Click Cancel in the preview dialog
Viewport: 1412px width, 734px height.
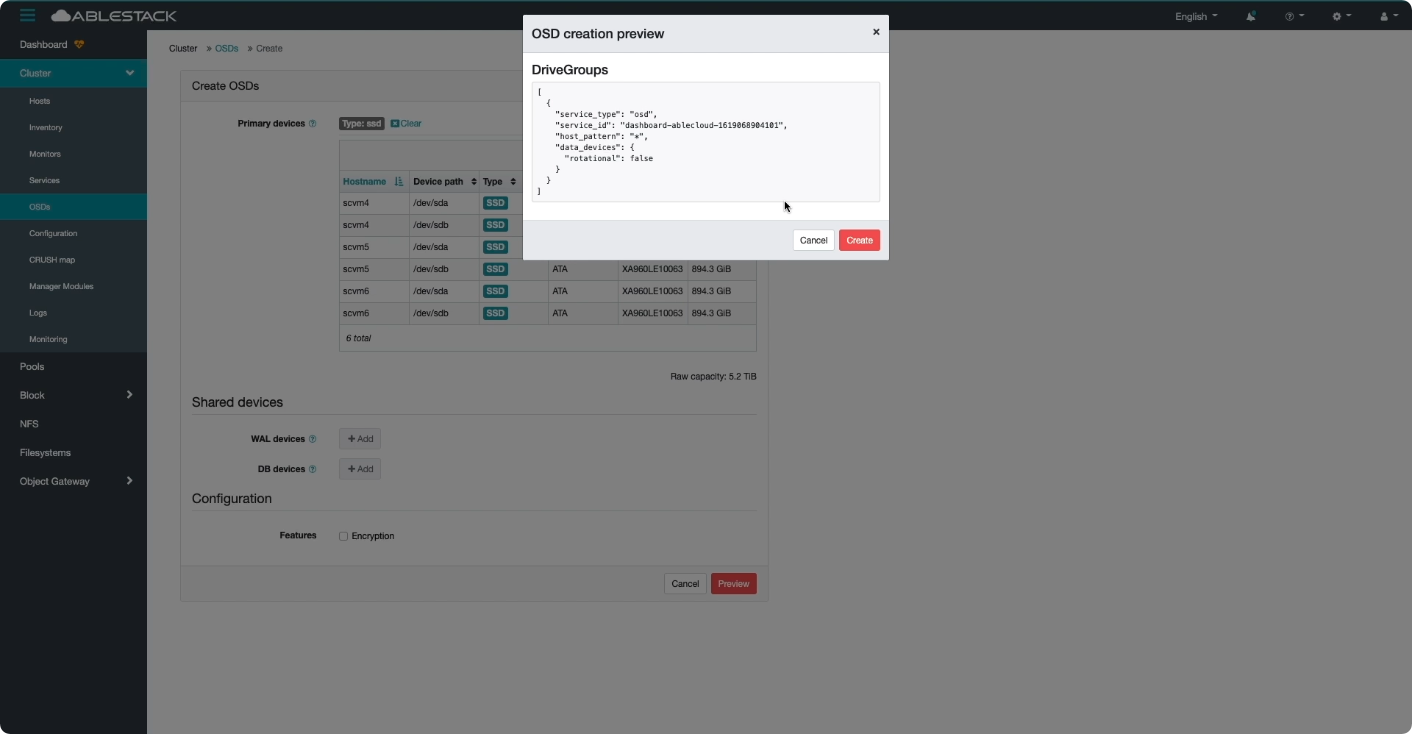814,240
